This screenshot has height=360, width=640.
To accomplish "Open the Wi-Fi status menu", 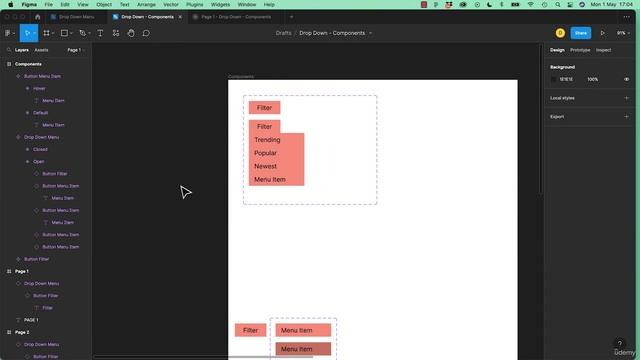I will coord(531,4).
